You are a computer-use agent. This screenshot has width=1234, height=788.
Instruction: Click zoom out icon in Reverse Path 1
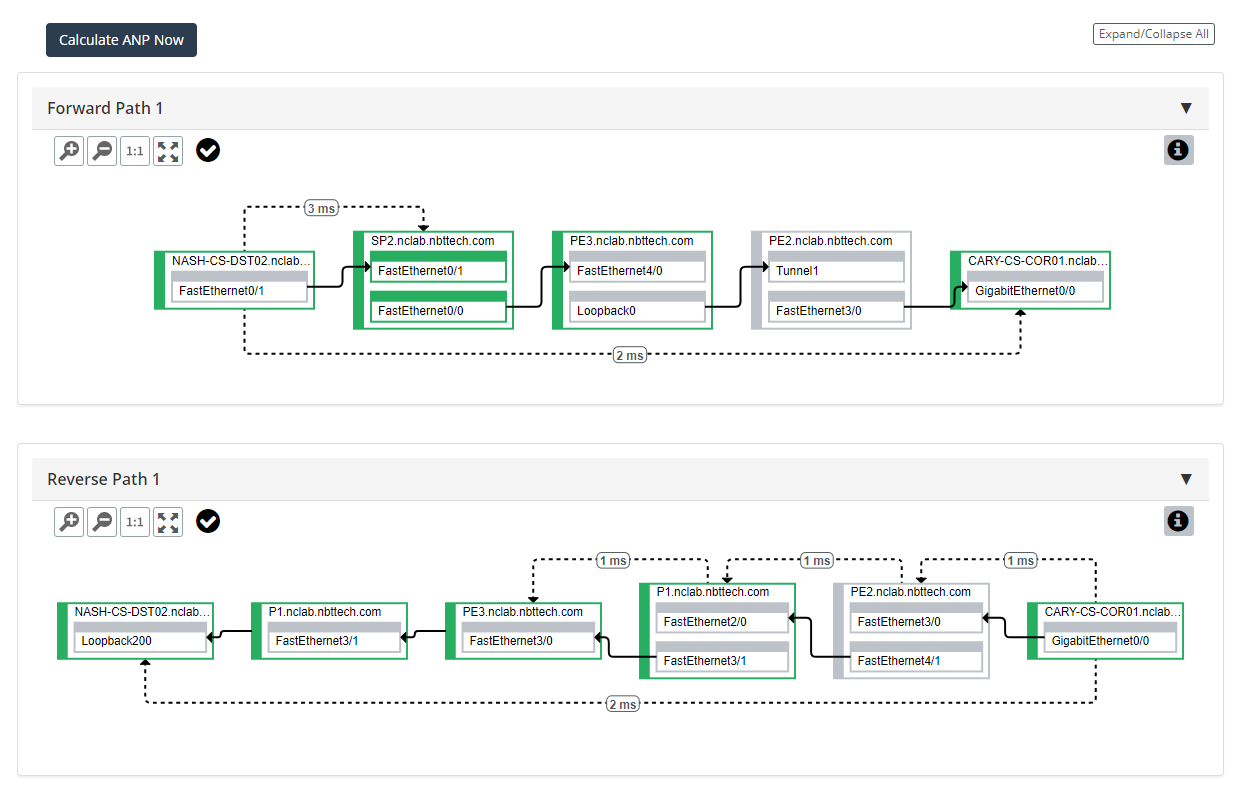[102, 522]
